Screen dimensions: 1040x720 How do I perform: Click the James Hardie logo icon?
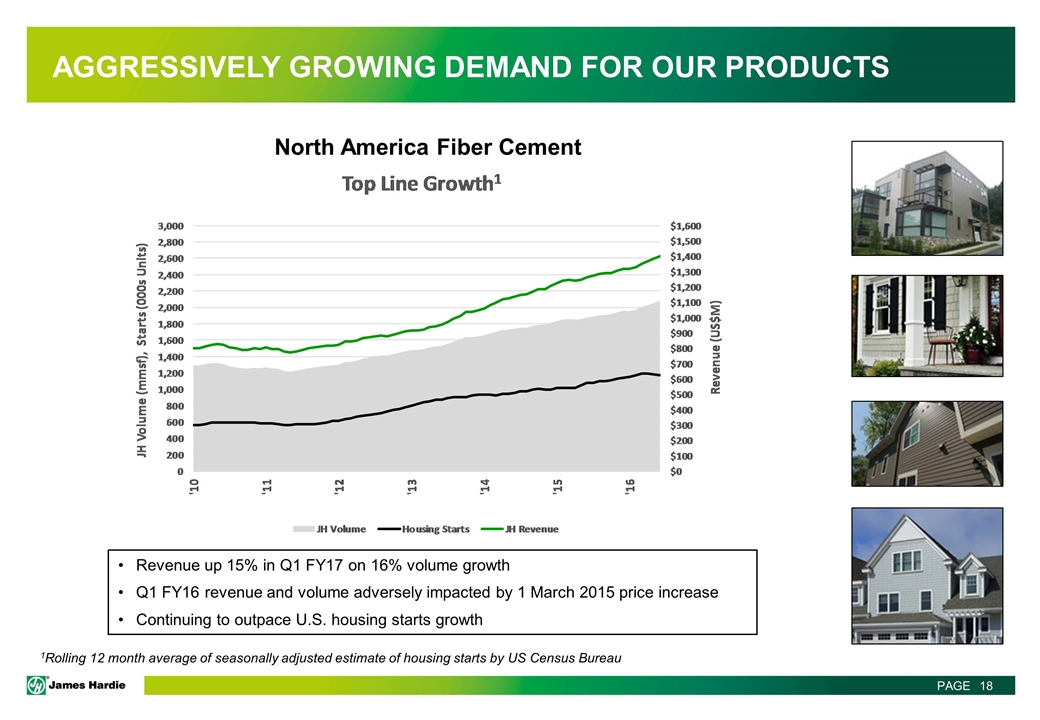pos(36,685)
